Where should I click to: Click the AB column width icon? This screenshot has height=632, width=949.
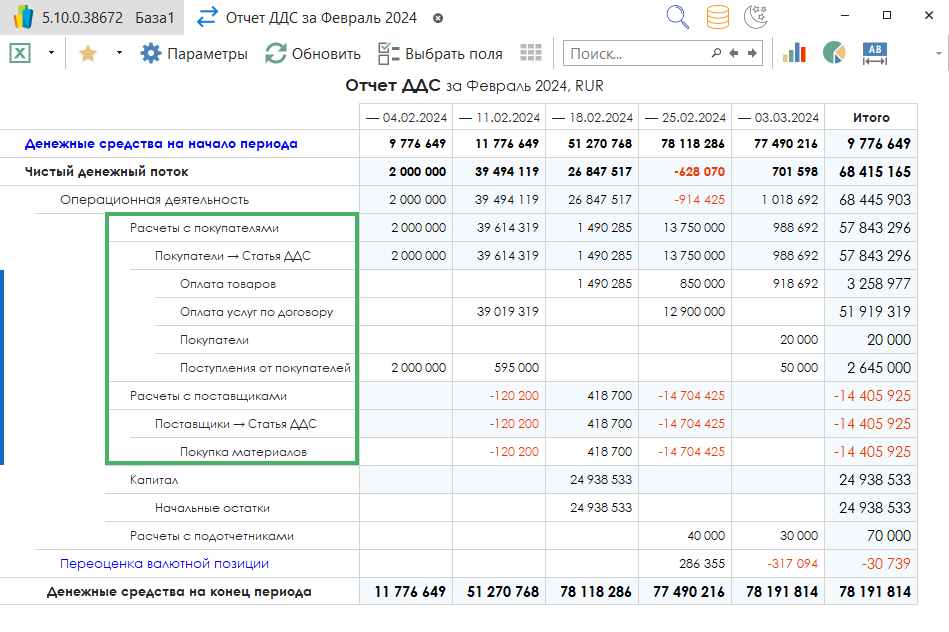875,54
